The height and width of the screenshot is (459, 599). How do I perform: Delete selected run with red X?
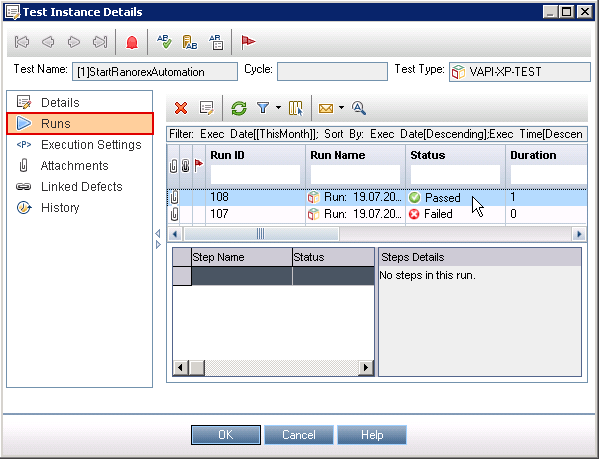(x=181, y=108)
